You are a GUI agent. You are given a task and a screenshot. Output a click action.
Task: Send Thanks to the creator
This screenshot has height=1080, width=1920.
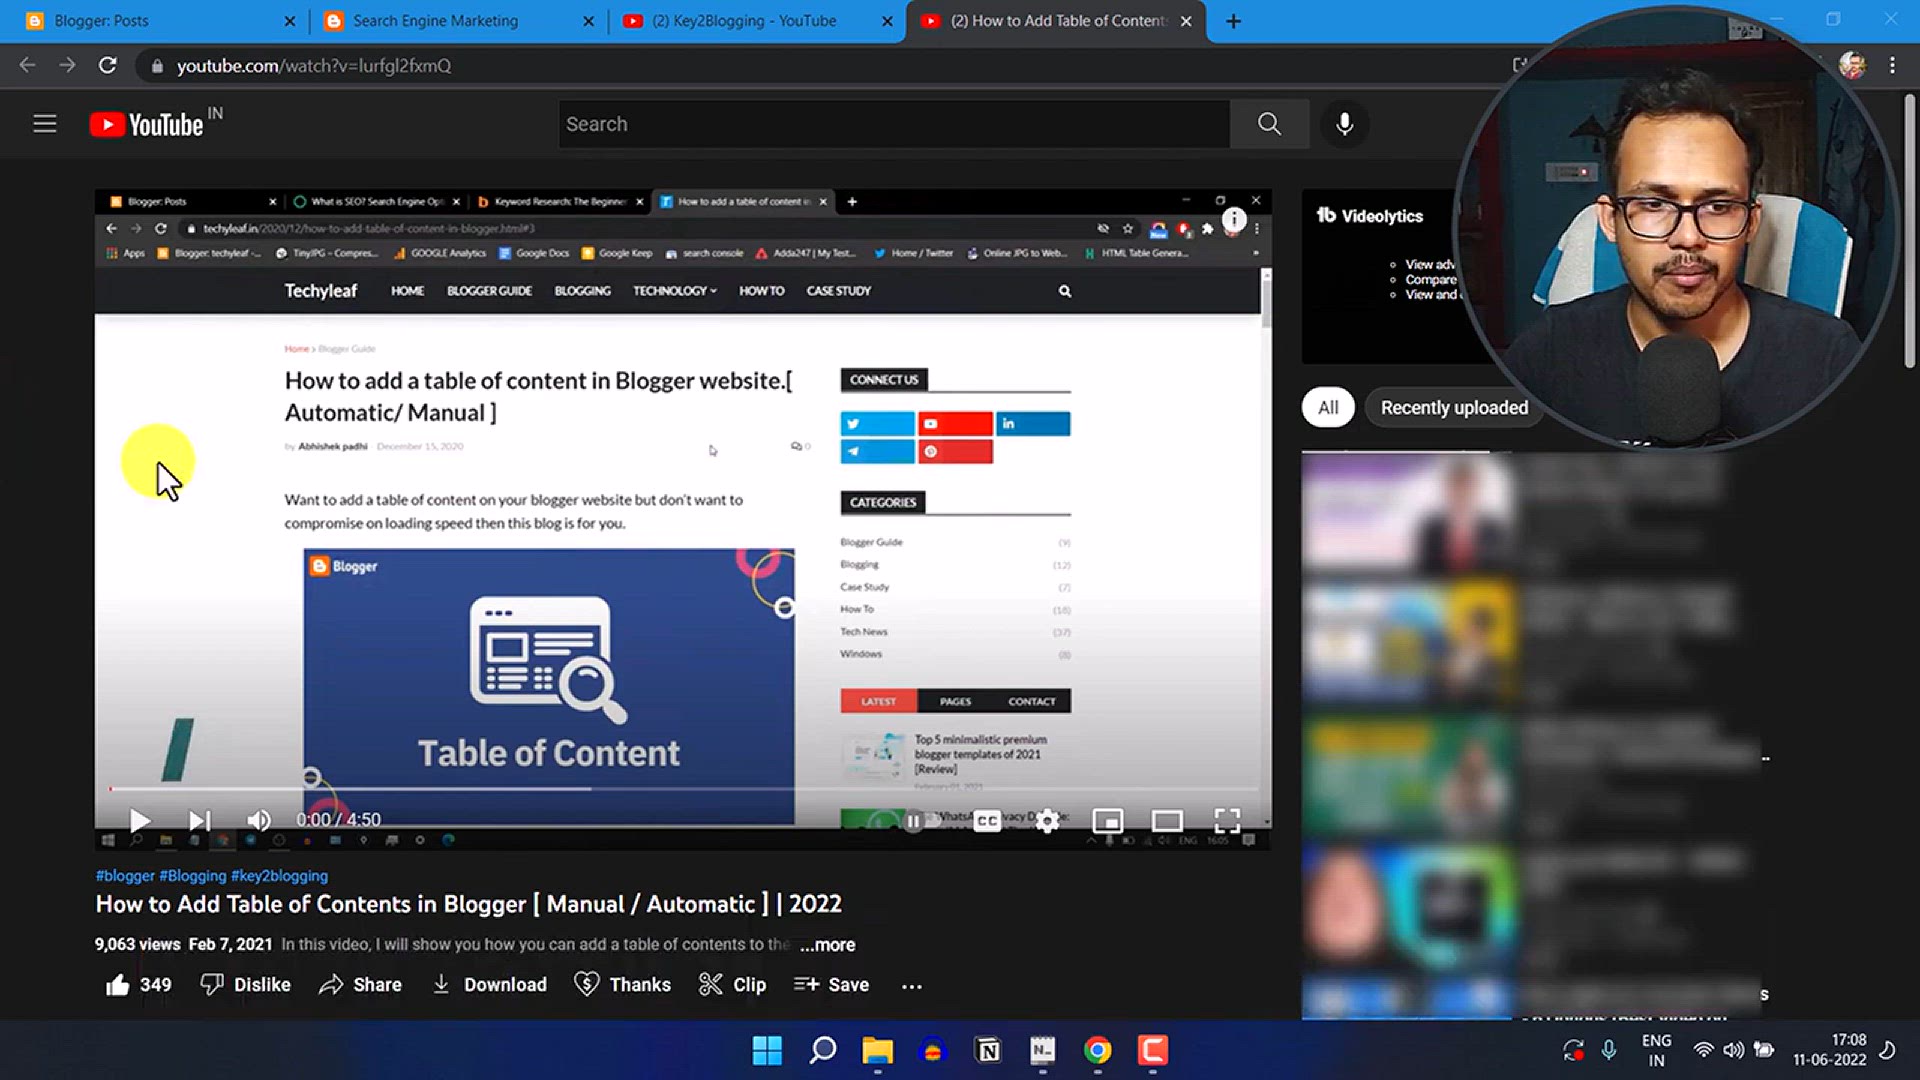click(622, 985)
